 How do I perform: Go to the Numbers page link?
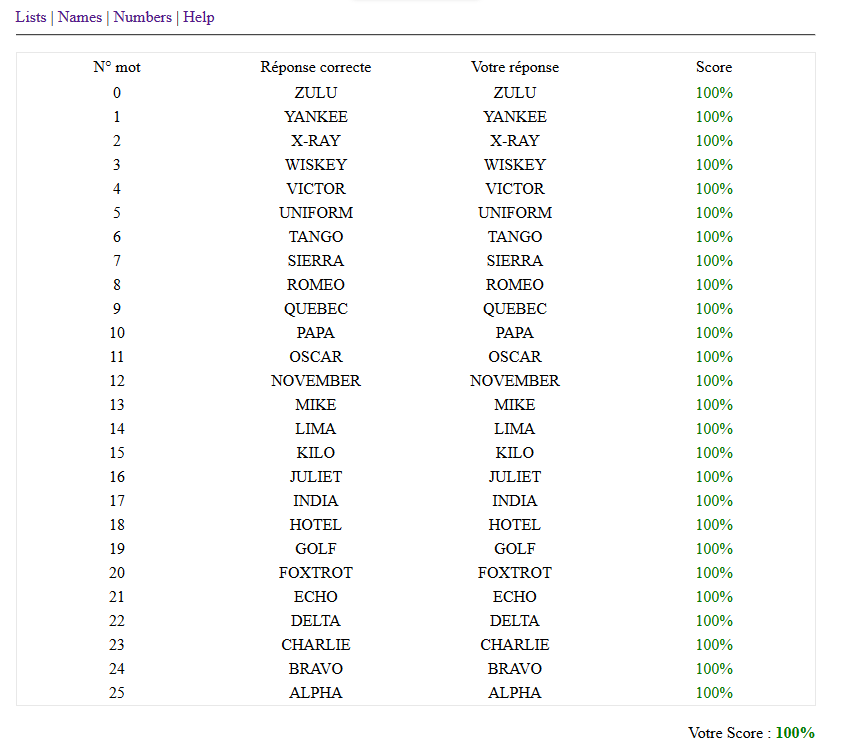[x=142, y=17]
